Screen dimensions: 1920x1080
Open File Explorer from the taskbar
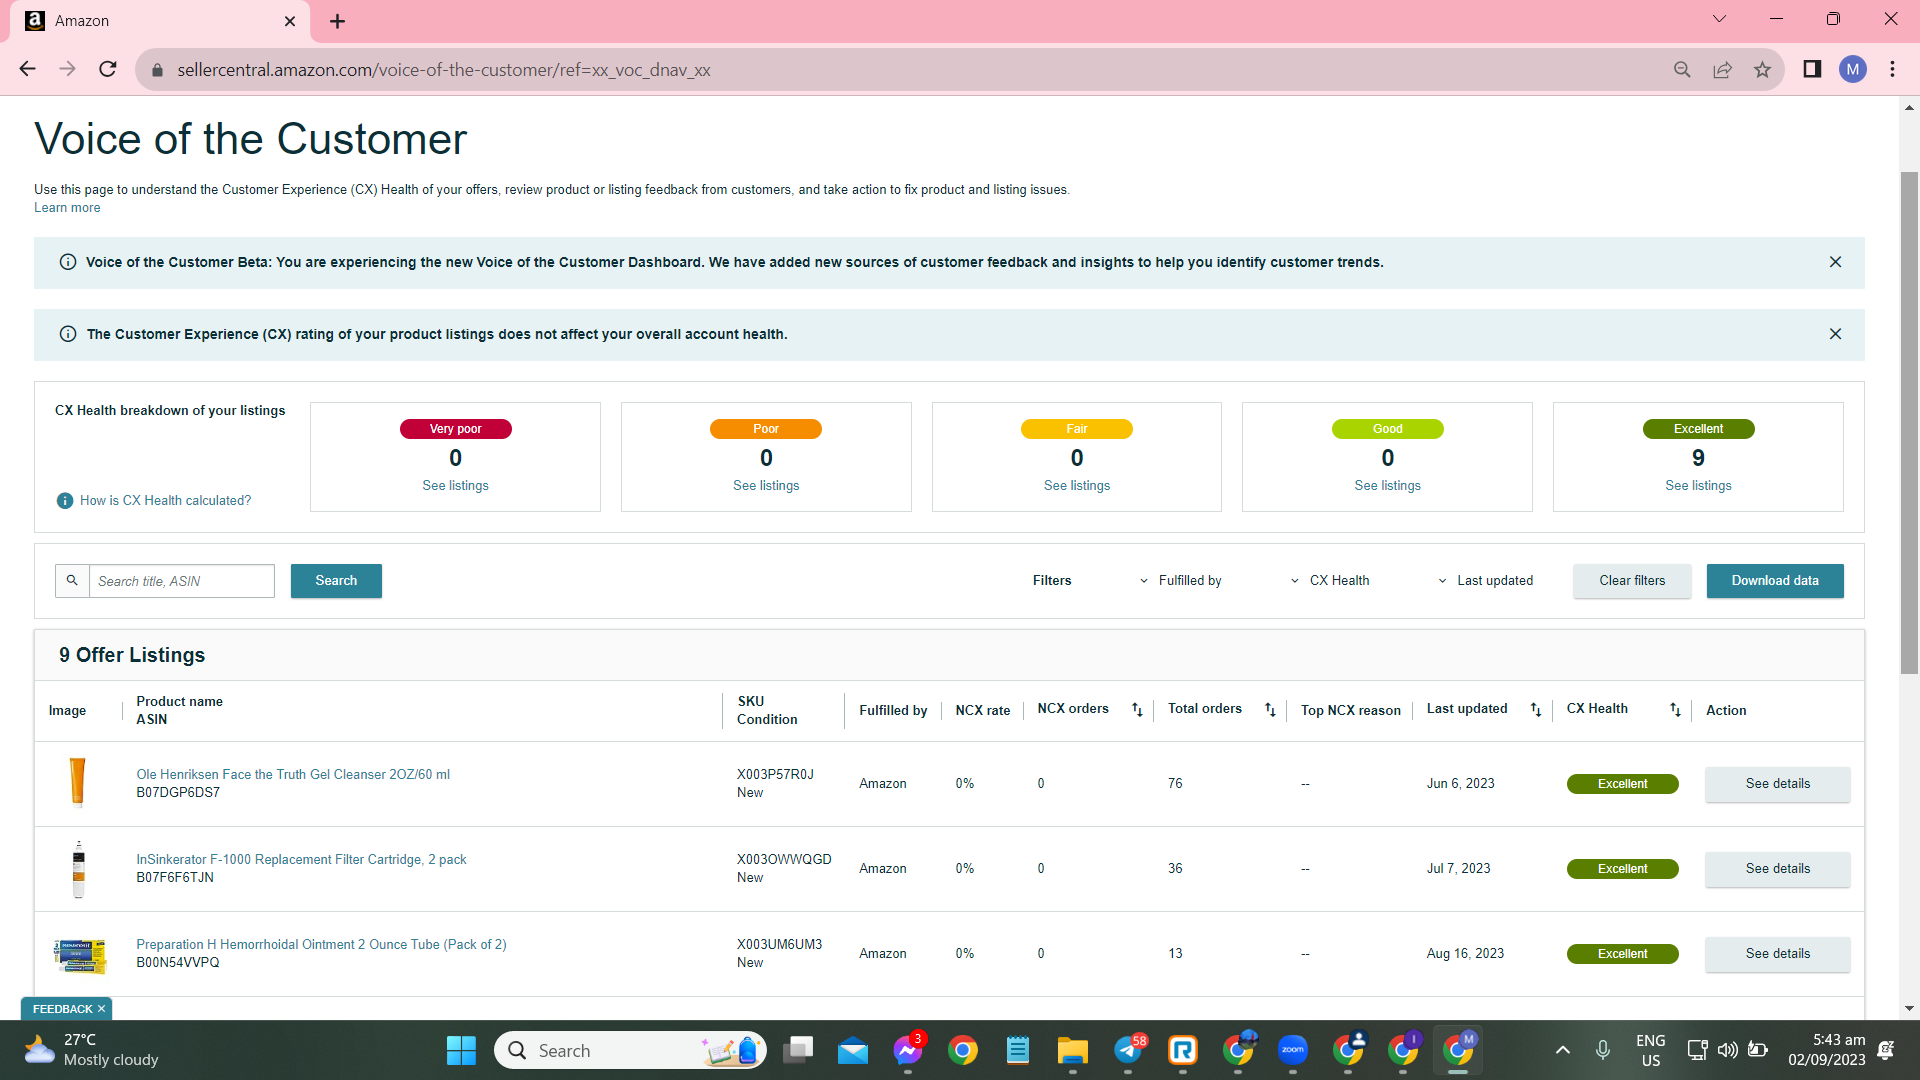[x=1073, y=1050]
